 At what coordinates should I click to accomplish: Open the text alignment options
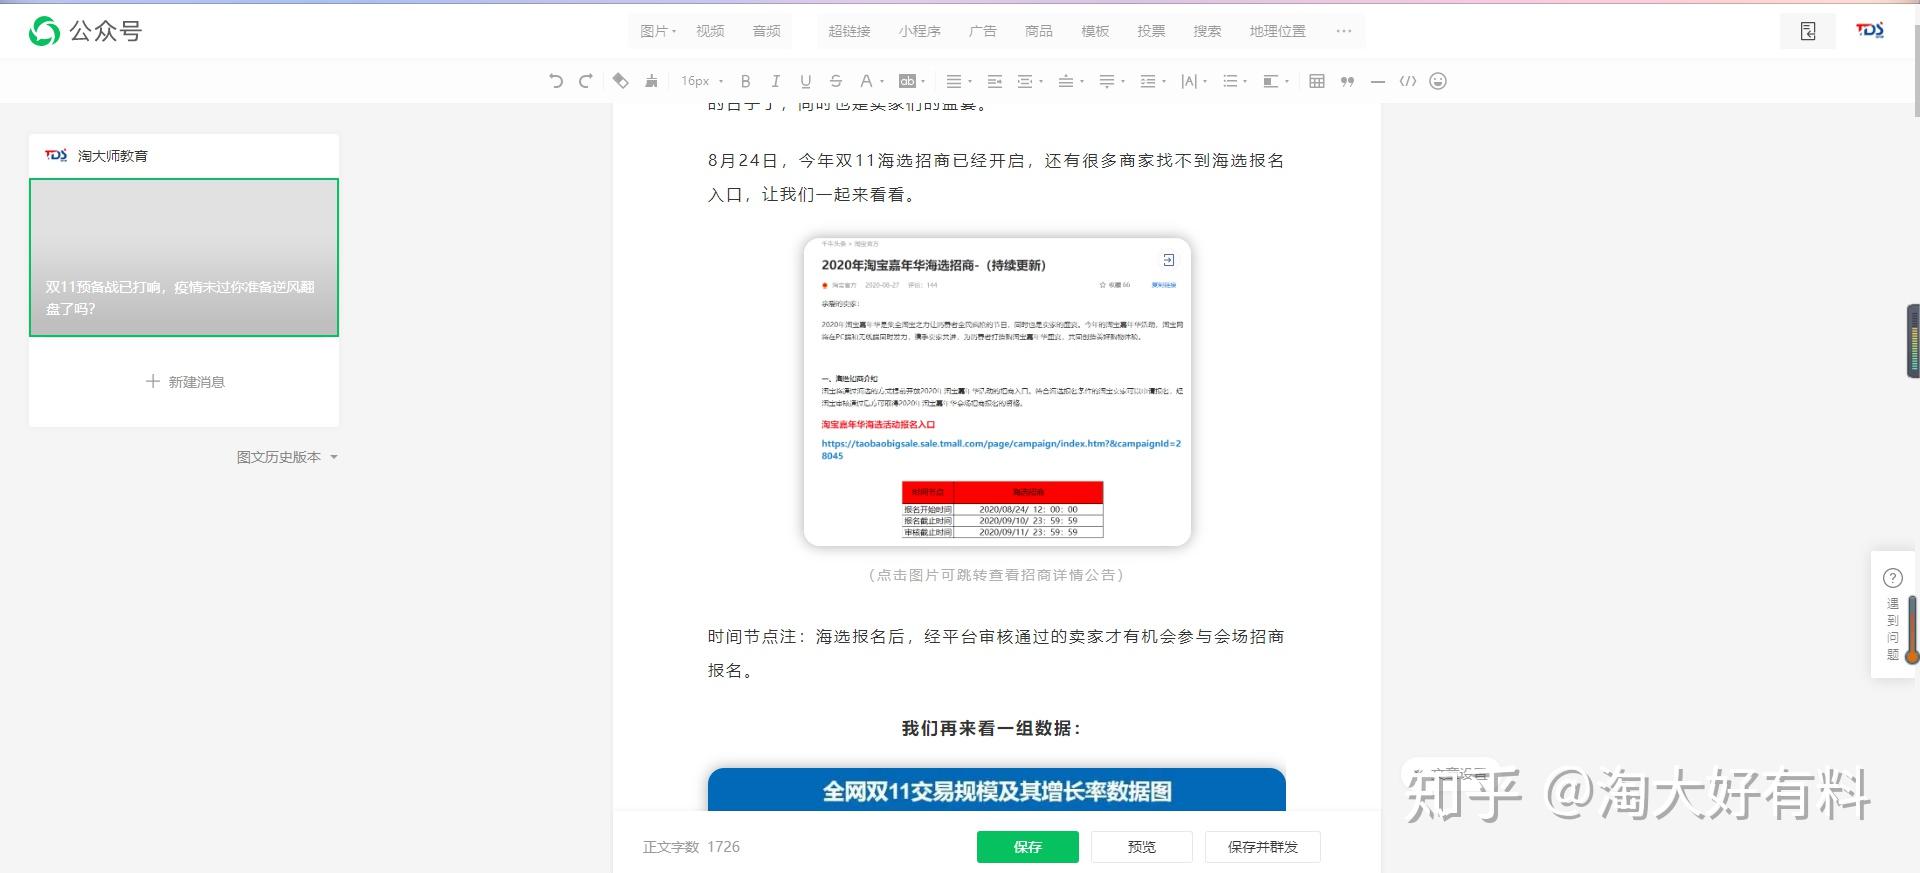coord(959,81)
